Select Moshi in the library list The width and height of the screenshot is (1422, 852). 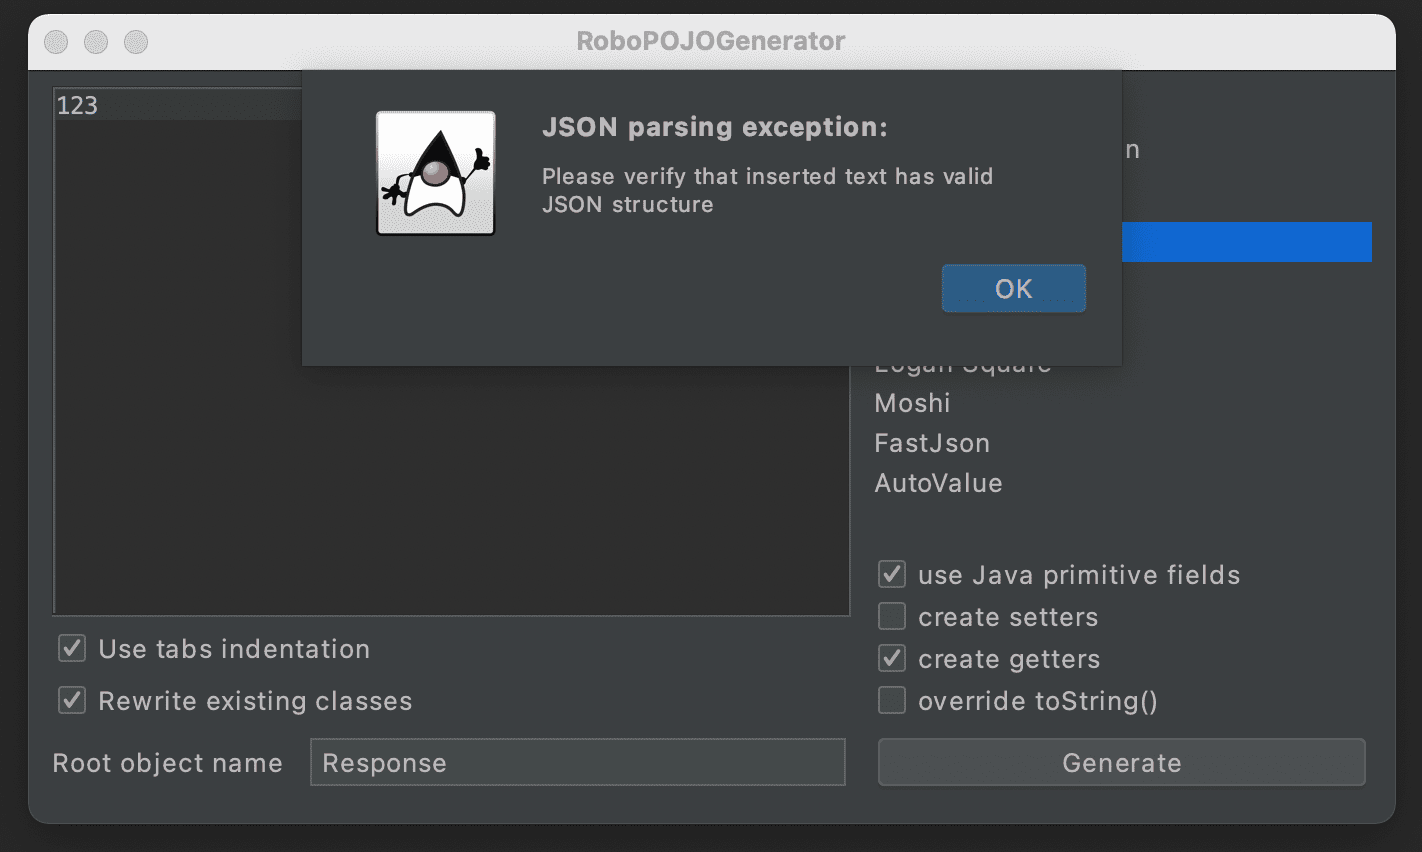912,403
